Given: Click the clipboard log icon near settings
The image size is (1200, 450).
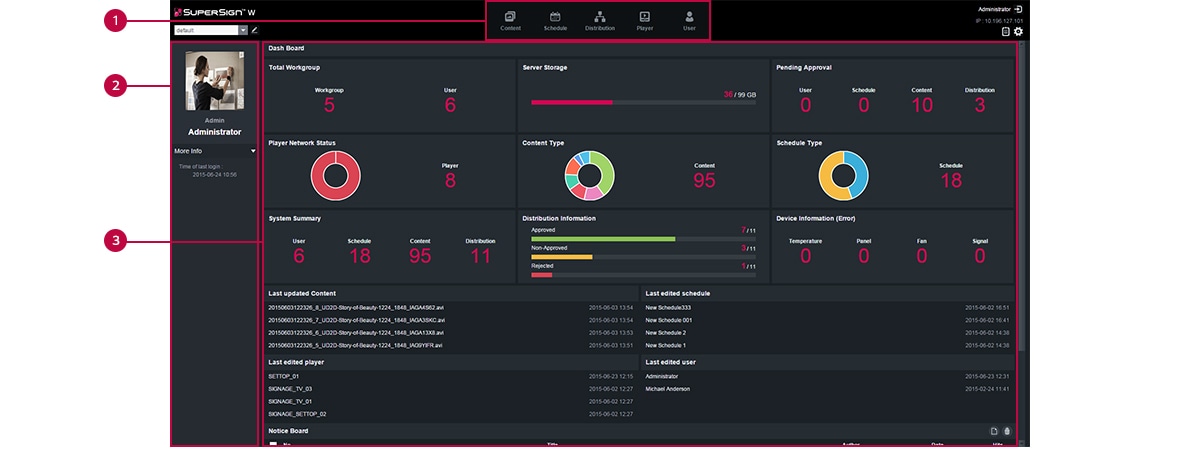Looking at the screenshot, I should (1005, 32).
